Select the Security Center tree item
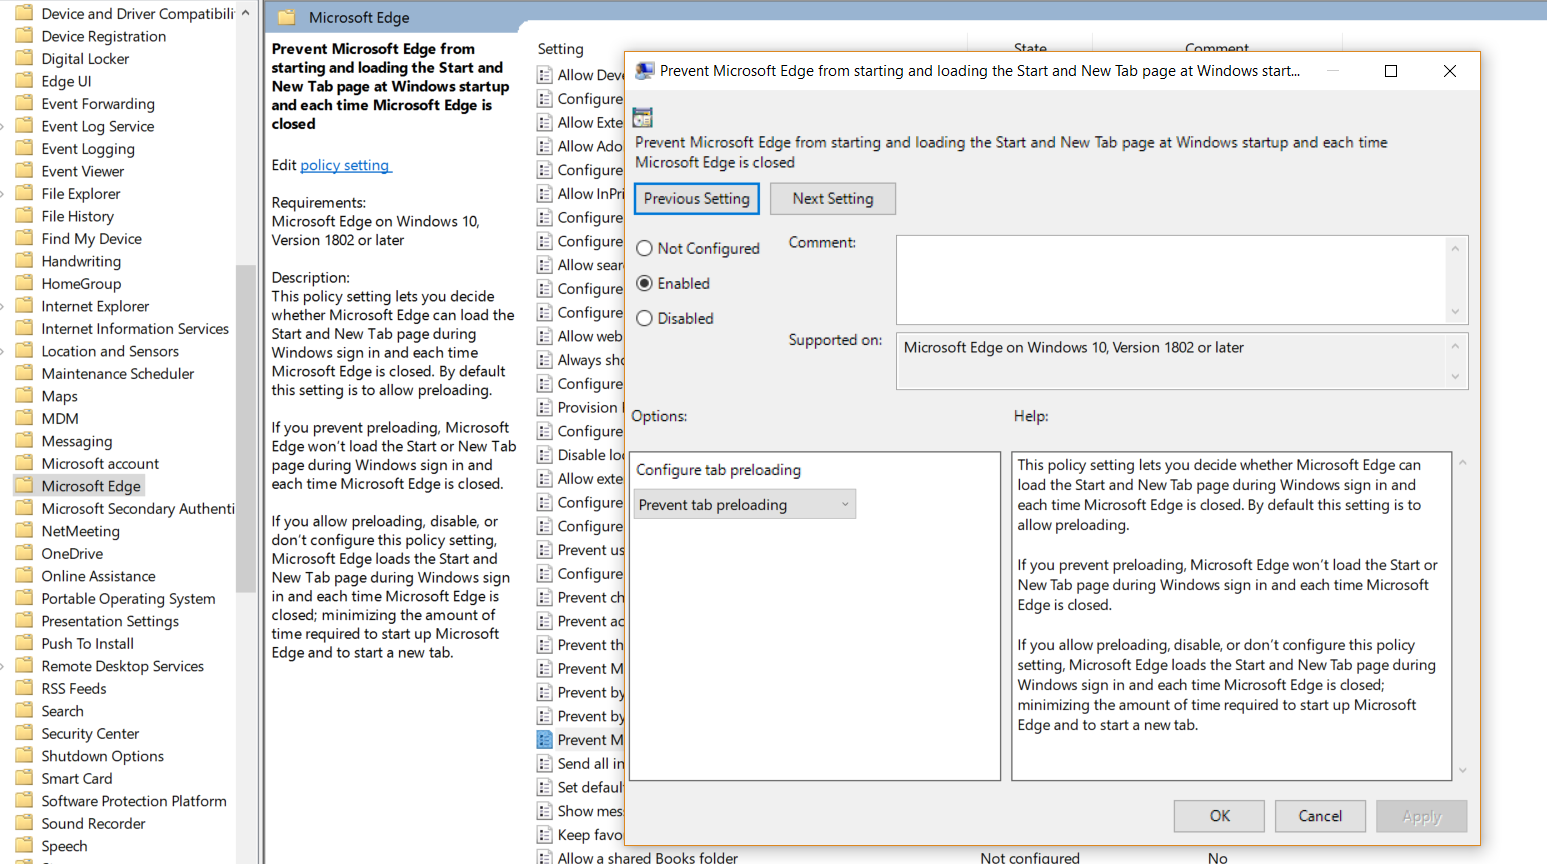This screenshot has height=864, width=1547. click(90, 734)
